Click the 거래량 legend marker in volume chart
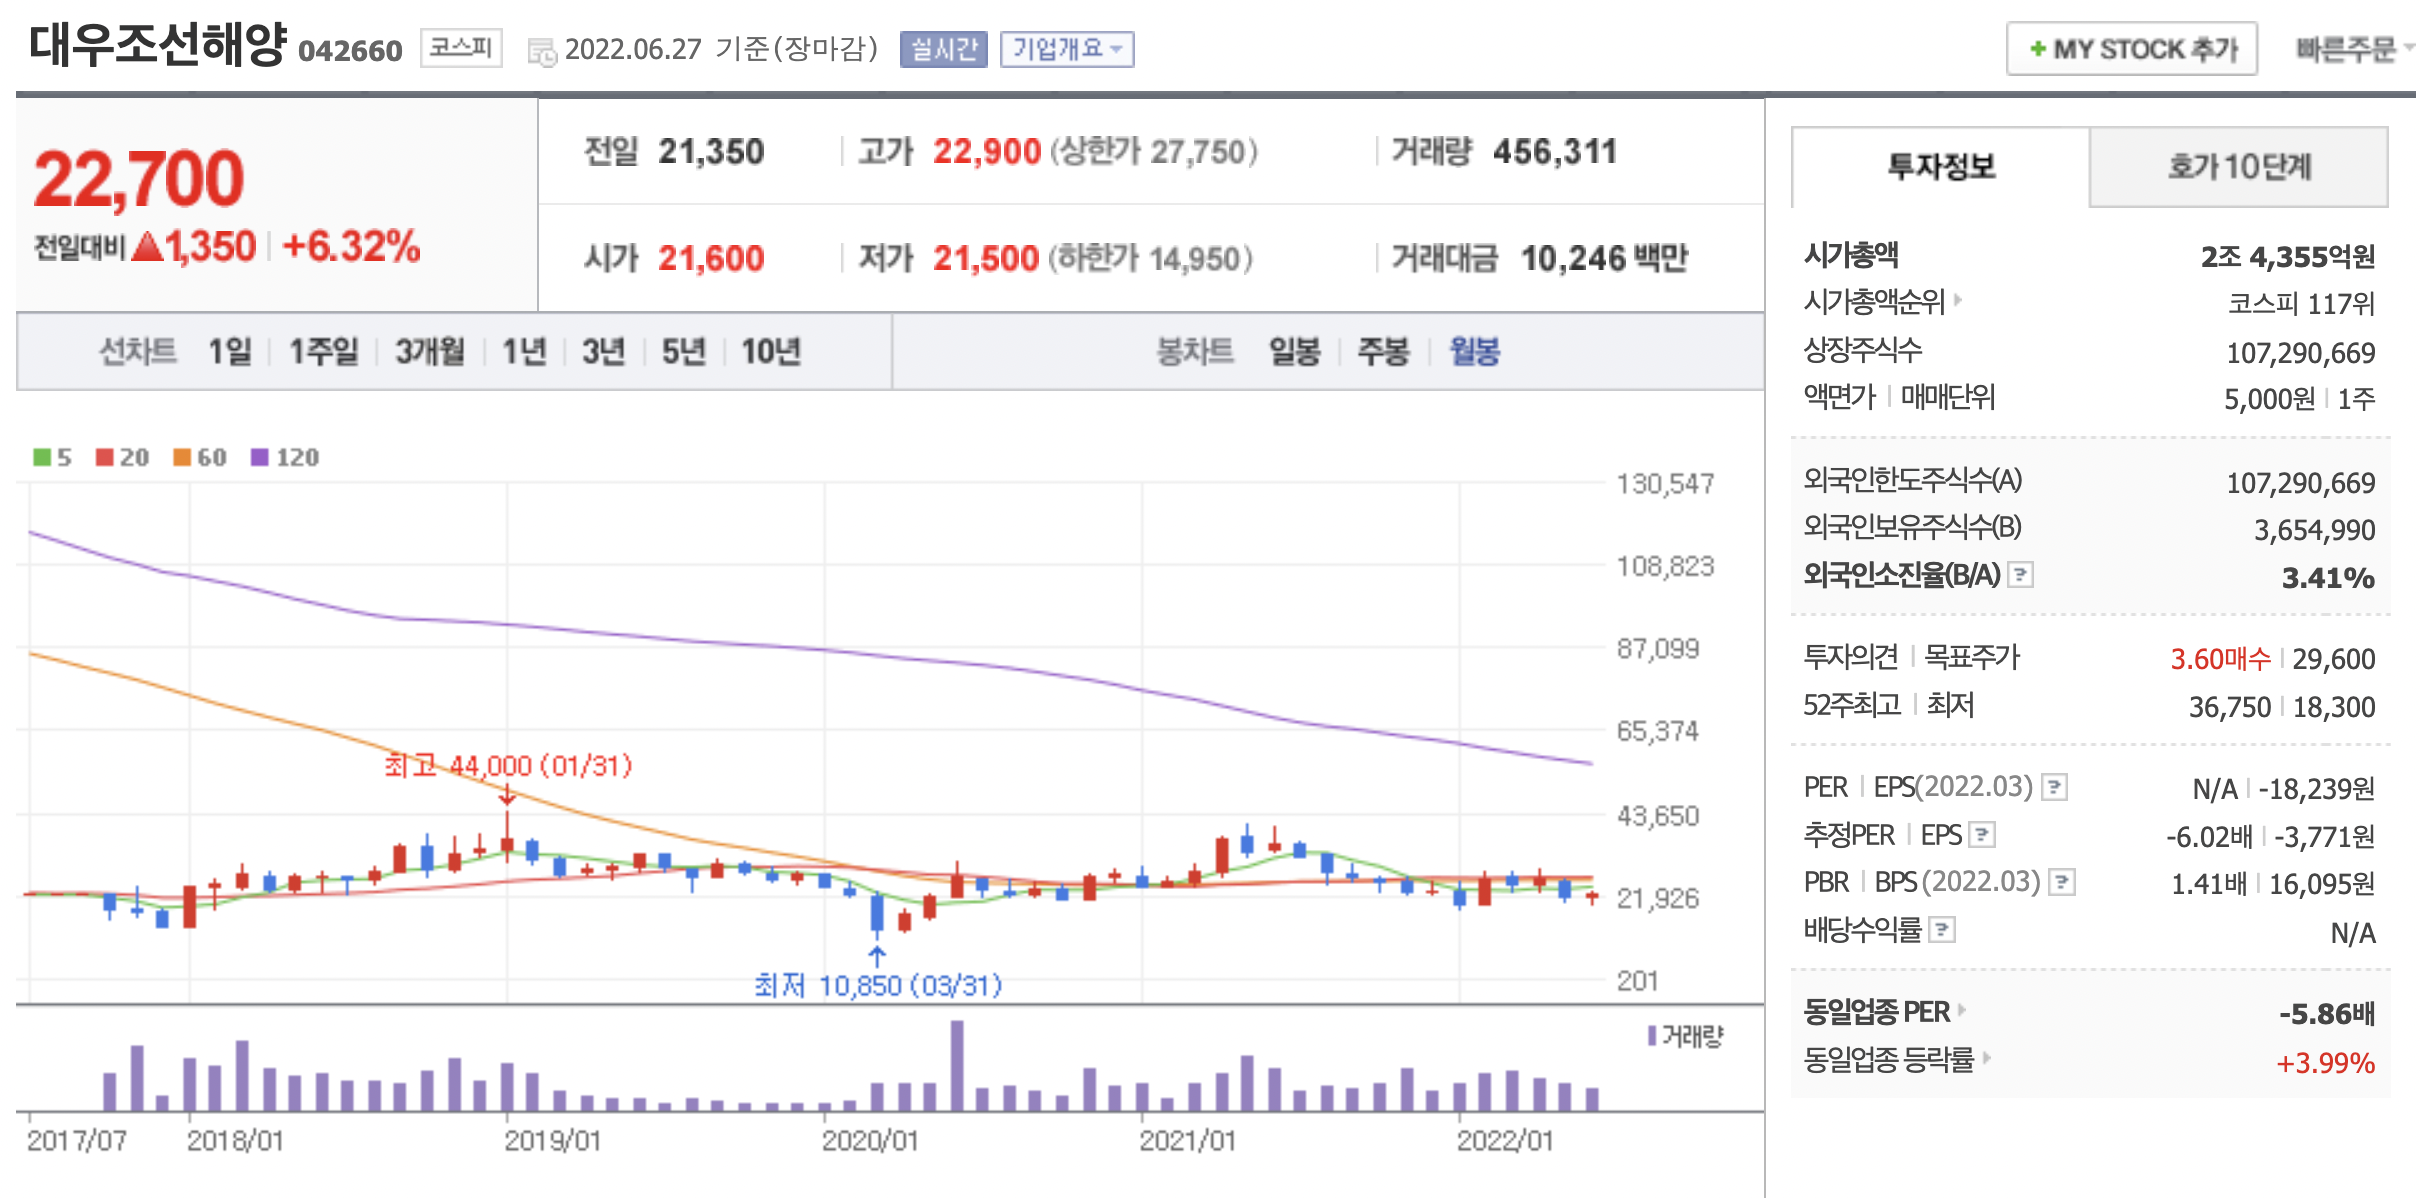The width and height of the screenshot is (2420, 1198). [1652, 1036]
